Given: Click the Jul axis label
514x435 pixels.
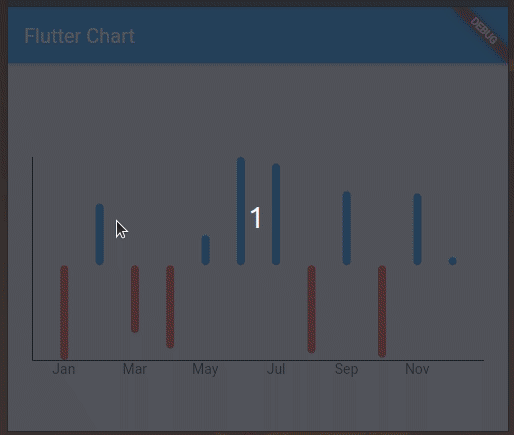Looking at the screenshot, I should [276, 369].
